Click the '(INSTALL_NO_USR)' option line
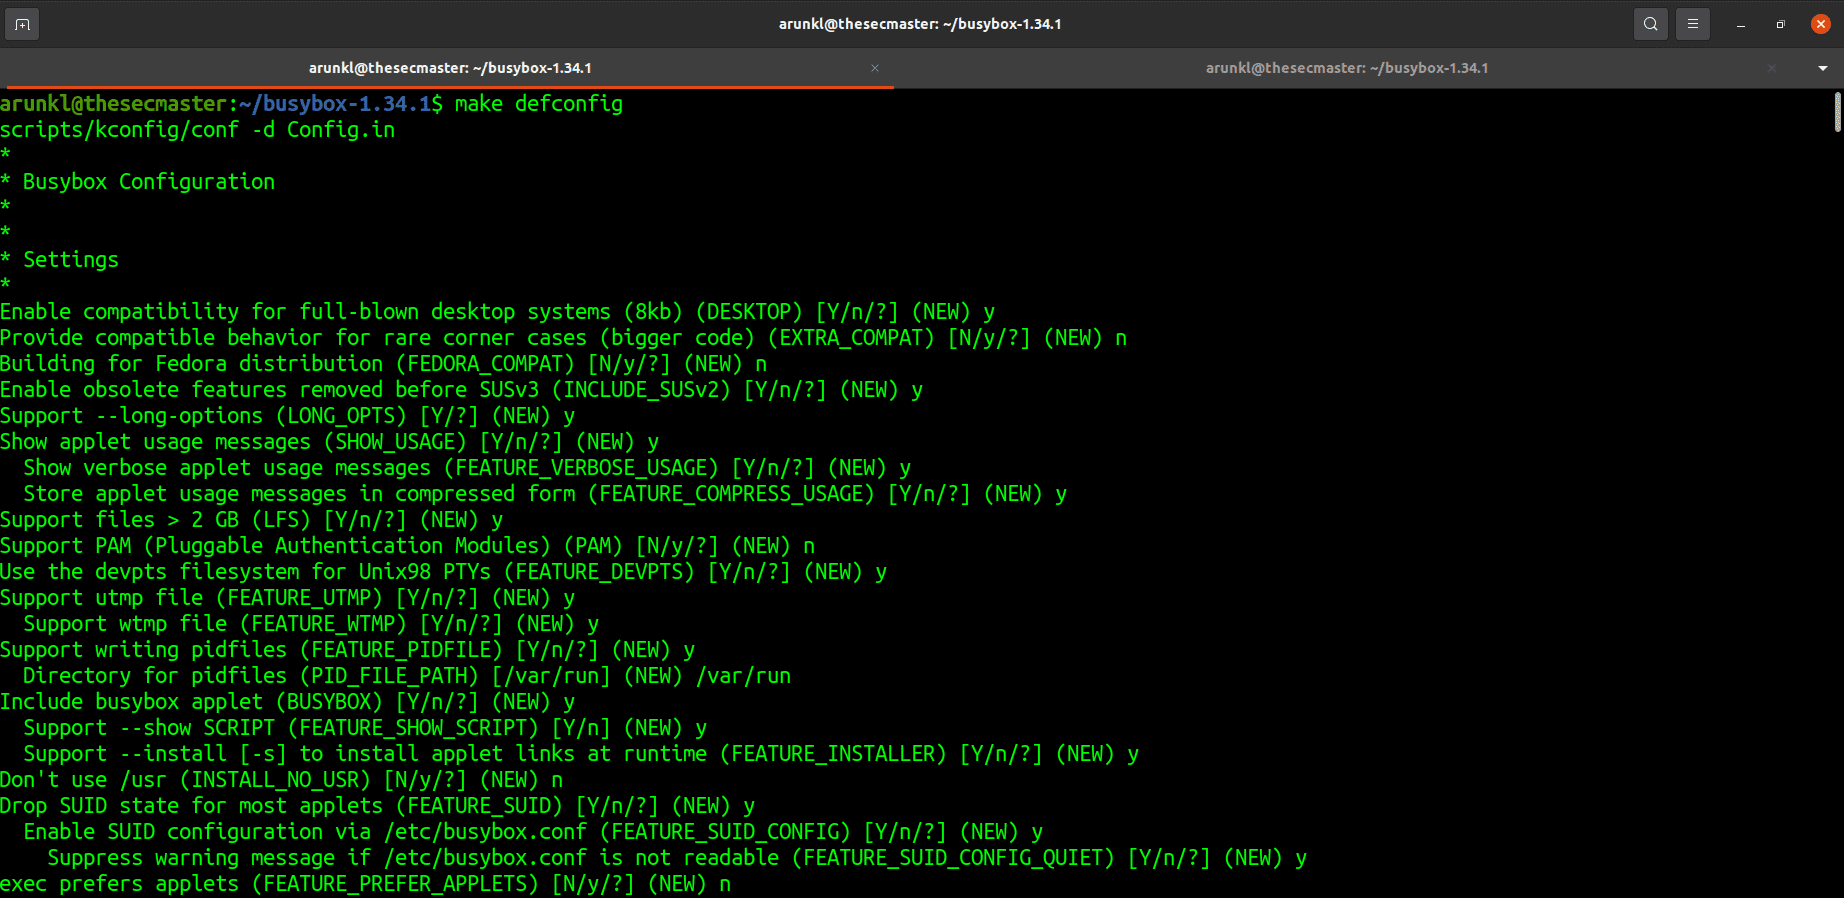 282,780
